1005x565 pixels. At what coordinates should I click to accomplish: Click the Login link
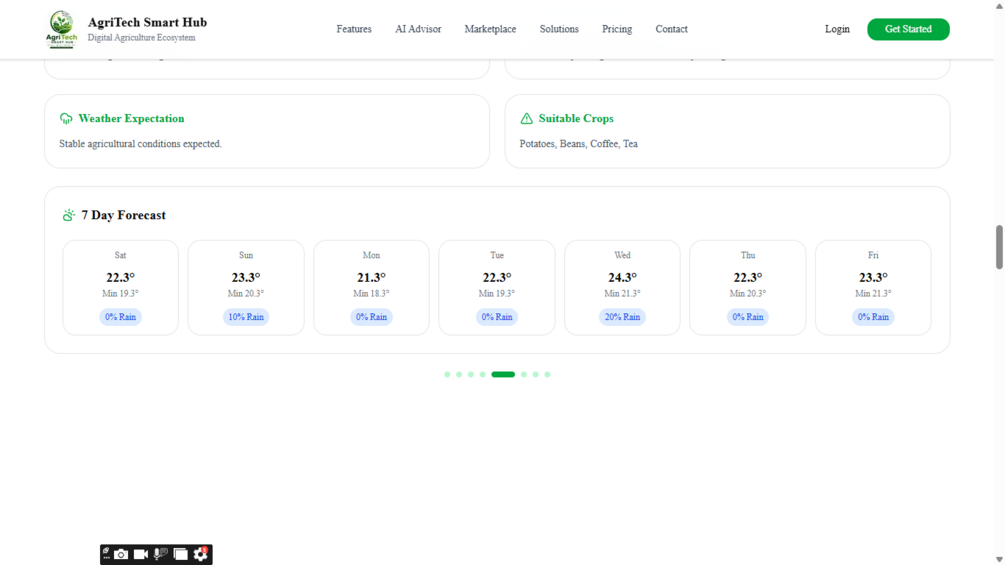837,29
